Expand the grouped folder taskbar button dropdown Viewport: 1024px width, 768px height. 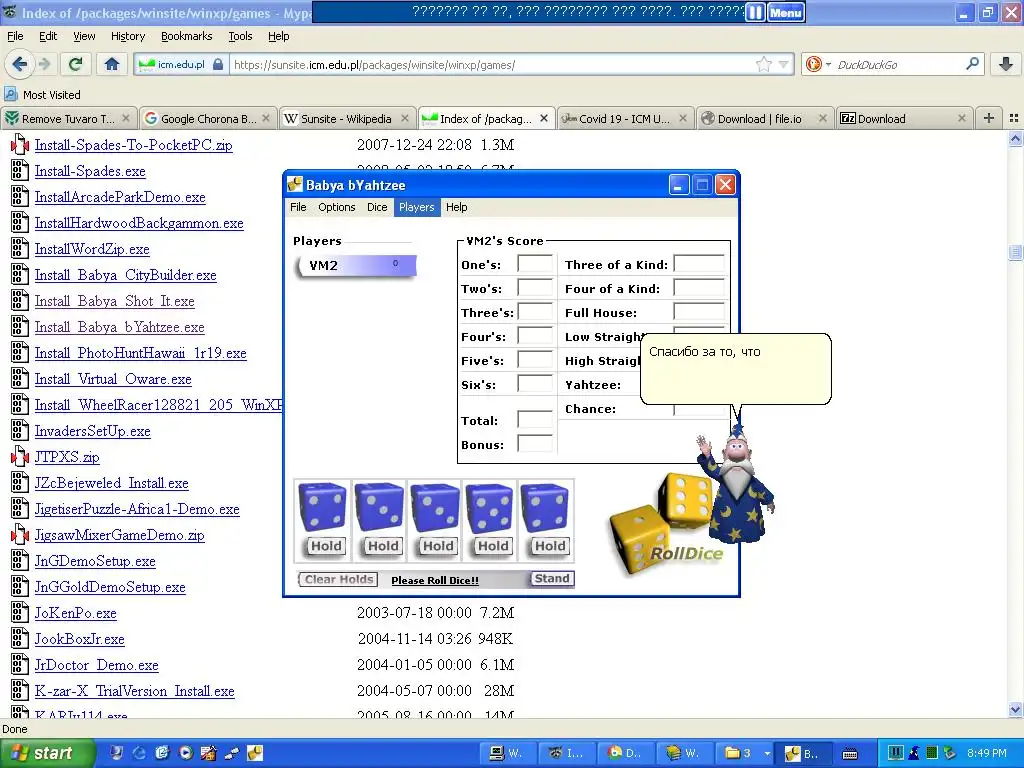(x=767, y=753)
